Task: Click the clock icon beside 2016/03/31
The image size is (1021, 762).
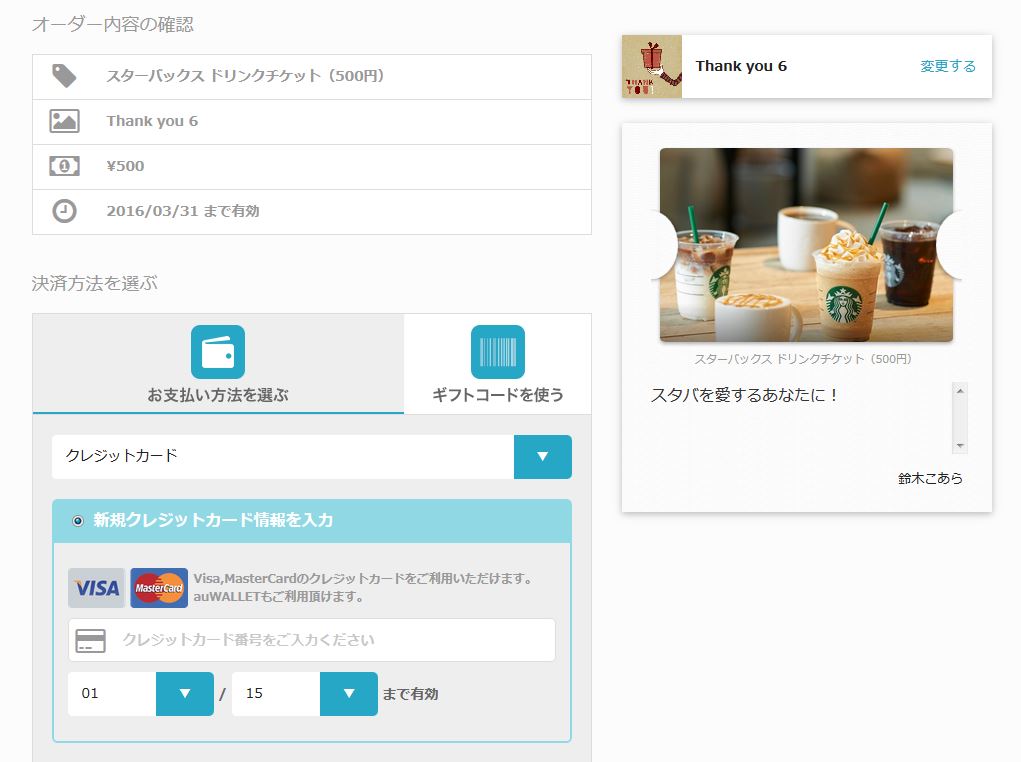Action: pos(64,211)
